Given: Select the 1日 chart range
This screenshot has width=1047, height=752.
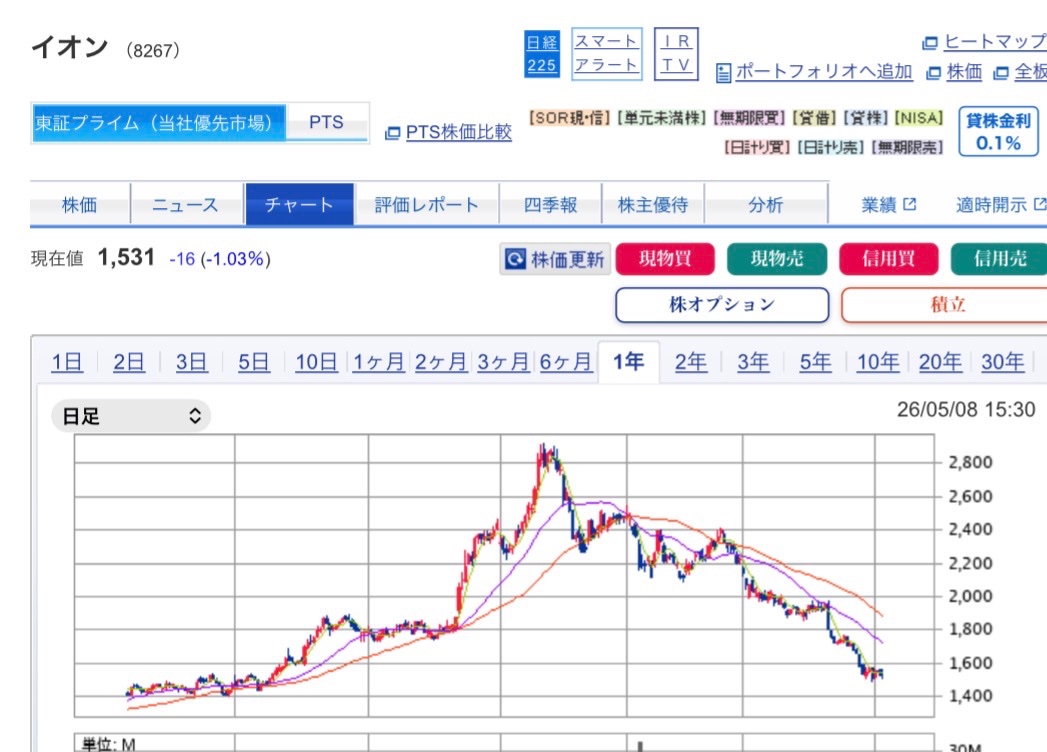Looking at the screenshot, I should 67,362.
